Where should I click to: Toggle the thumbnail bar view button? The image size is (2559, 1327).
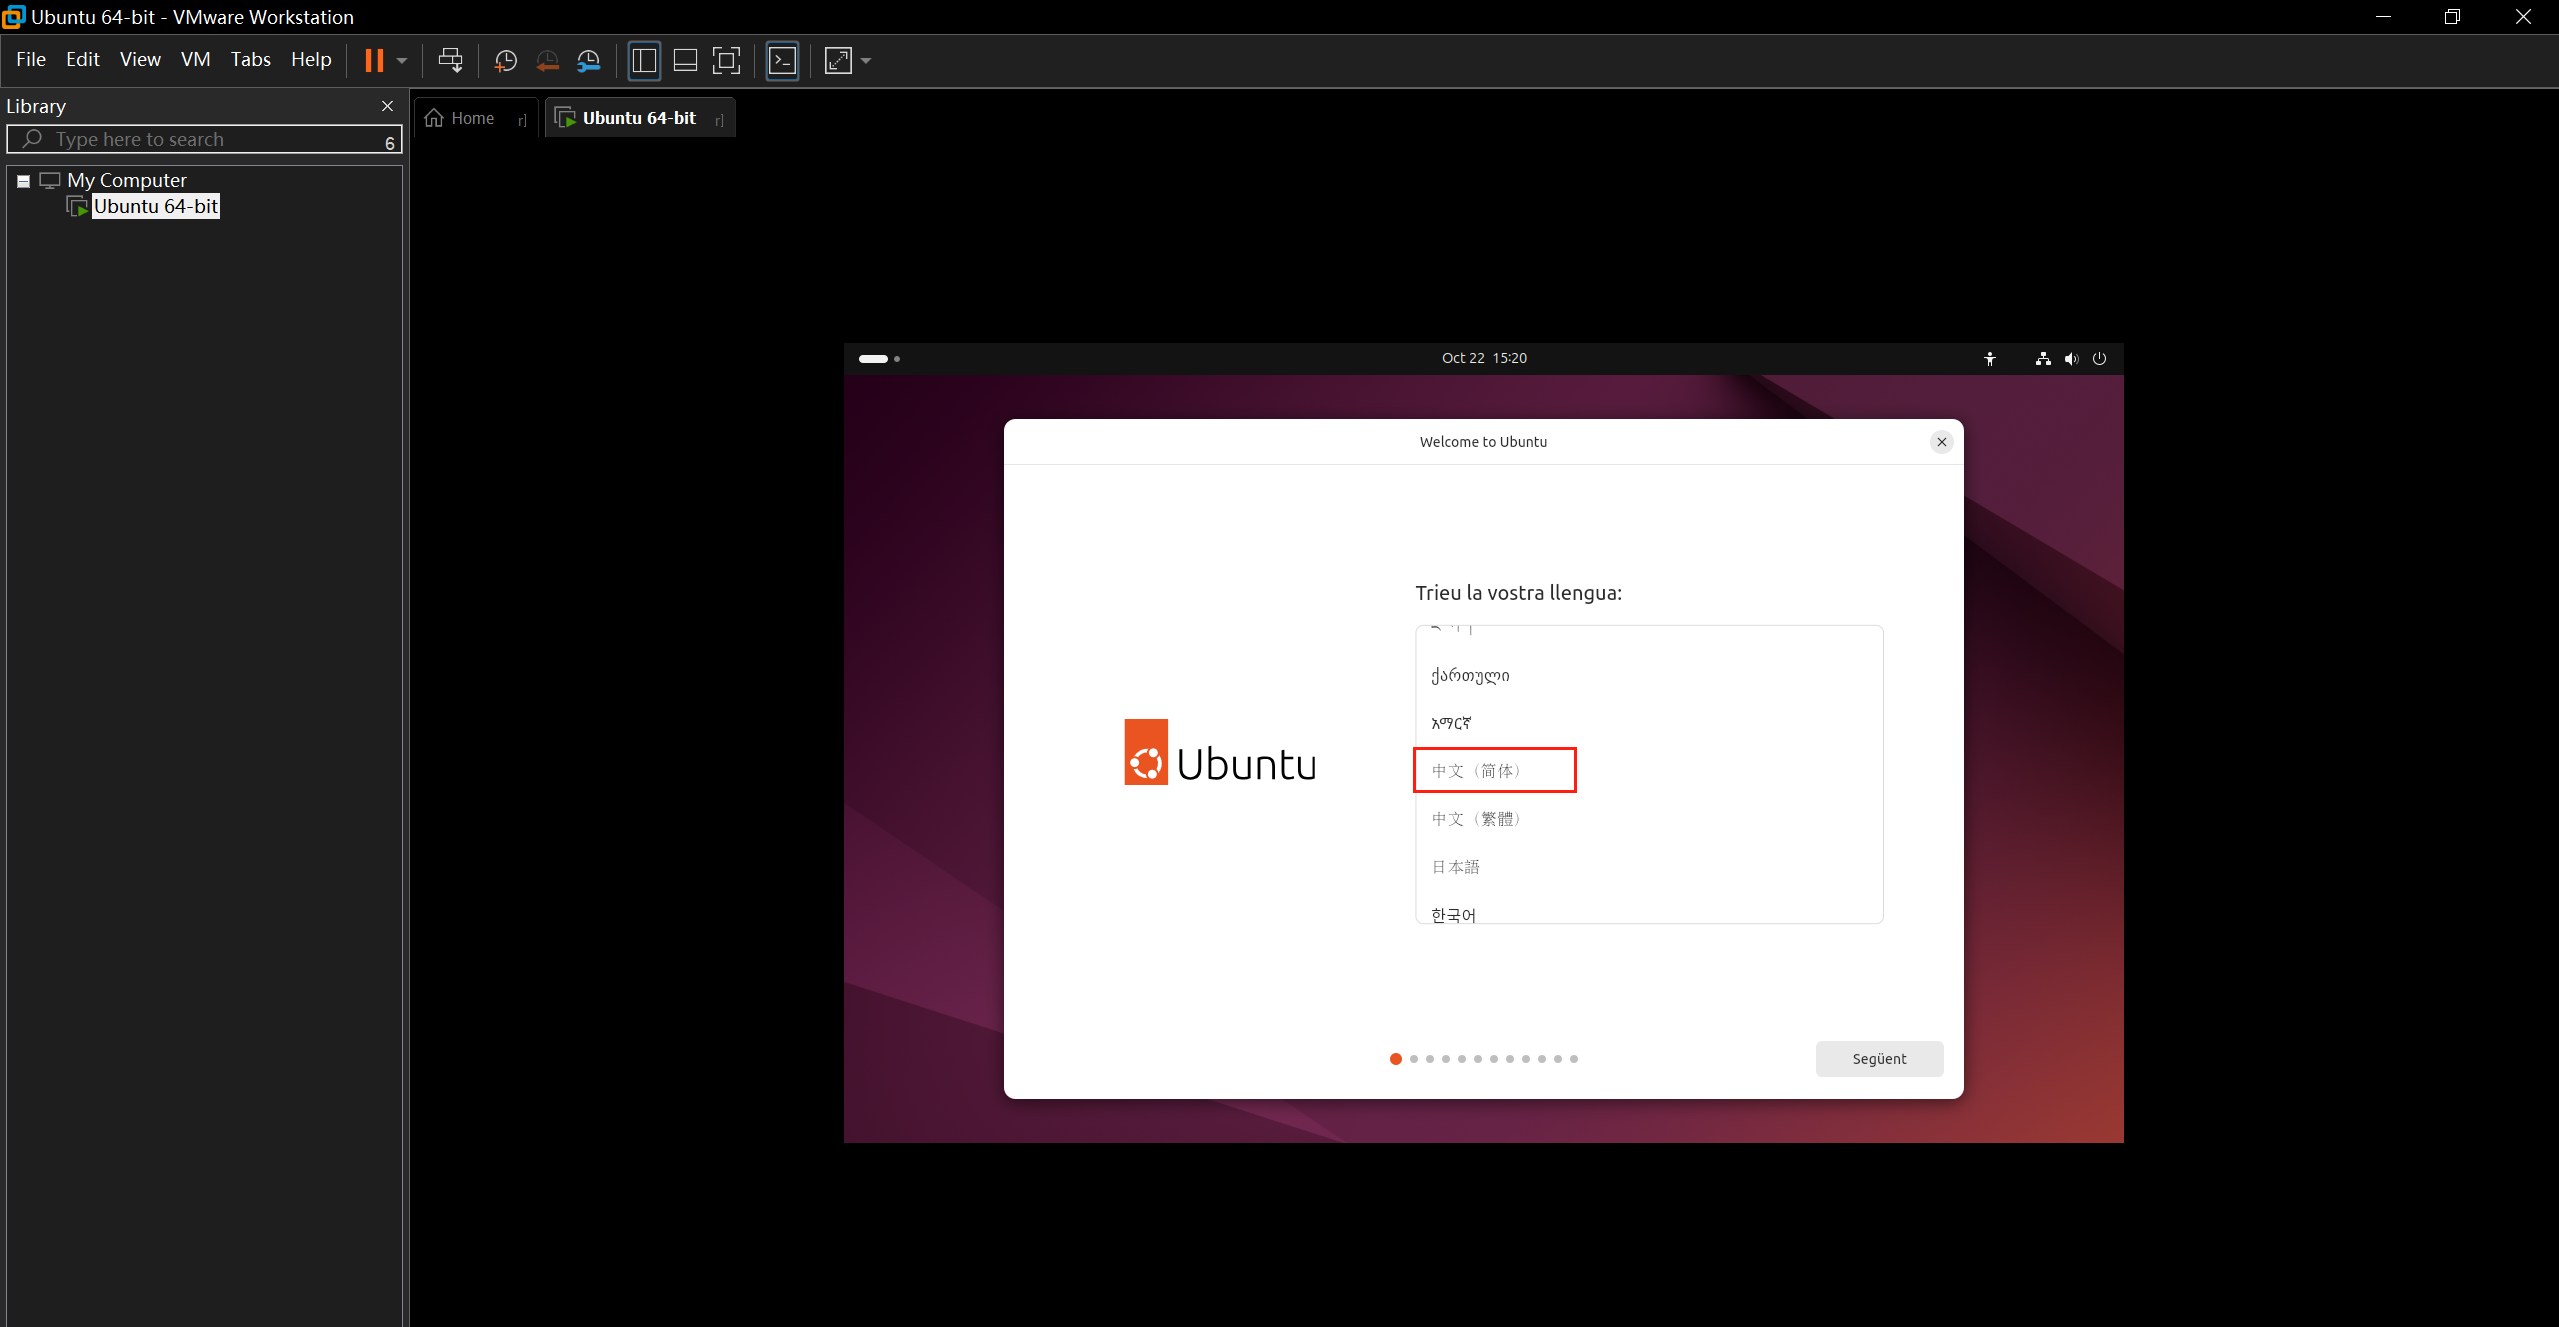685,61
